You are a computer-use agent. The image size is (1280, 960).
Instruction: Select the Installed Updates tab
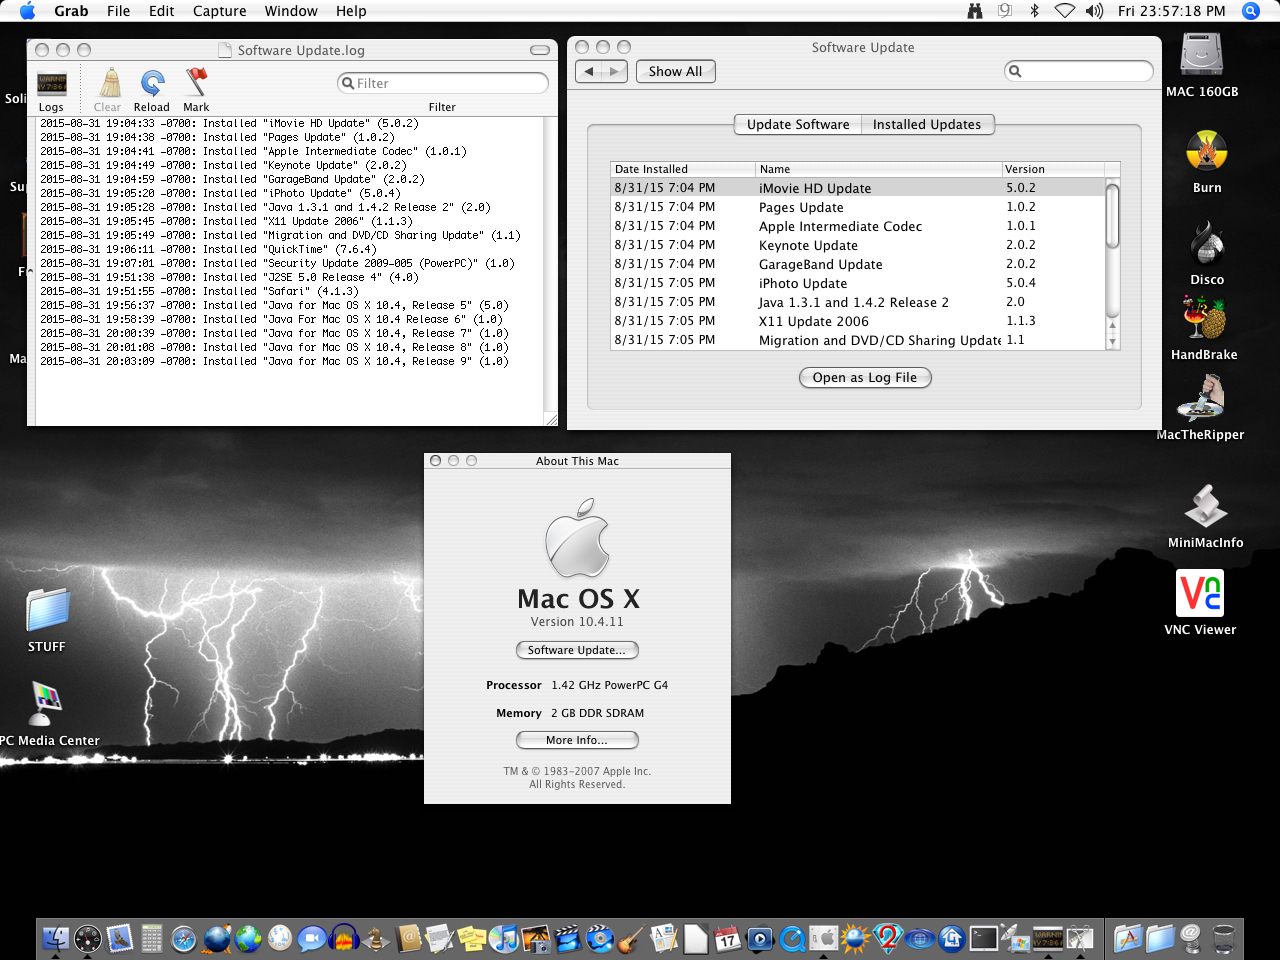pyautogui.click(x=927, y=124)
